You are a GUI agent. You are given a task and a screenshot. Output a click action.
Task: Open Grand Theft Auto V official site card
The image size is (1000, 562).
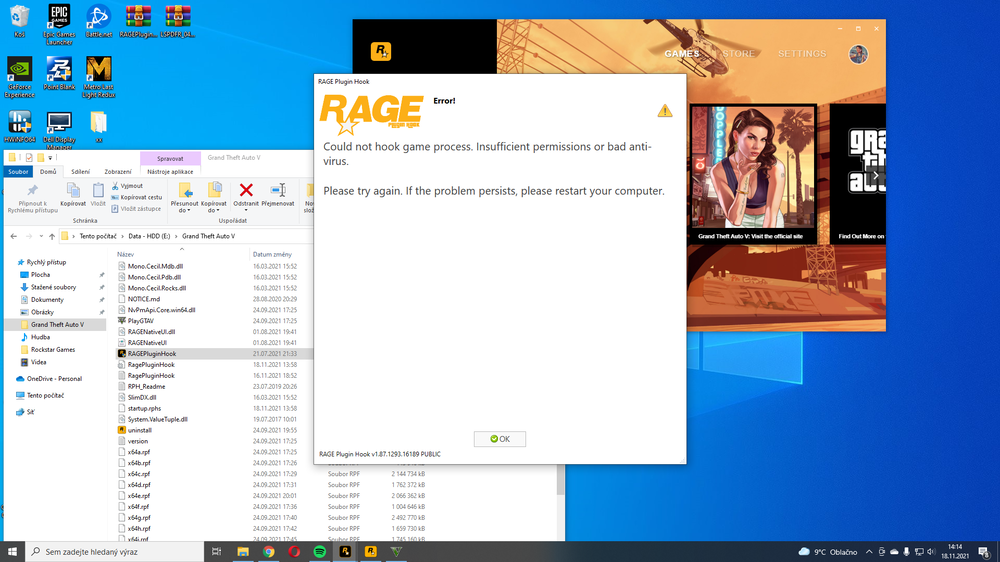[x=753, y=174]
